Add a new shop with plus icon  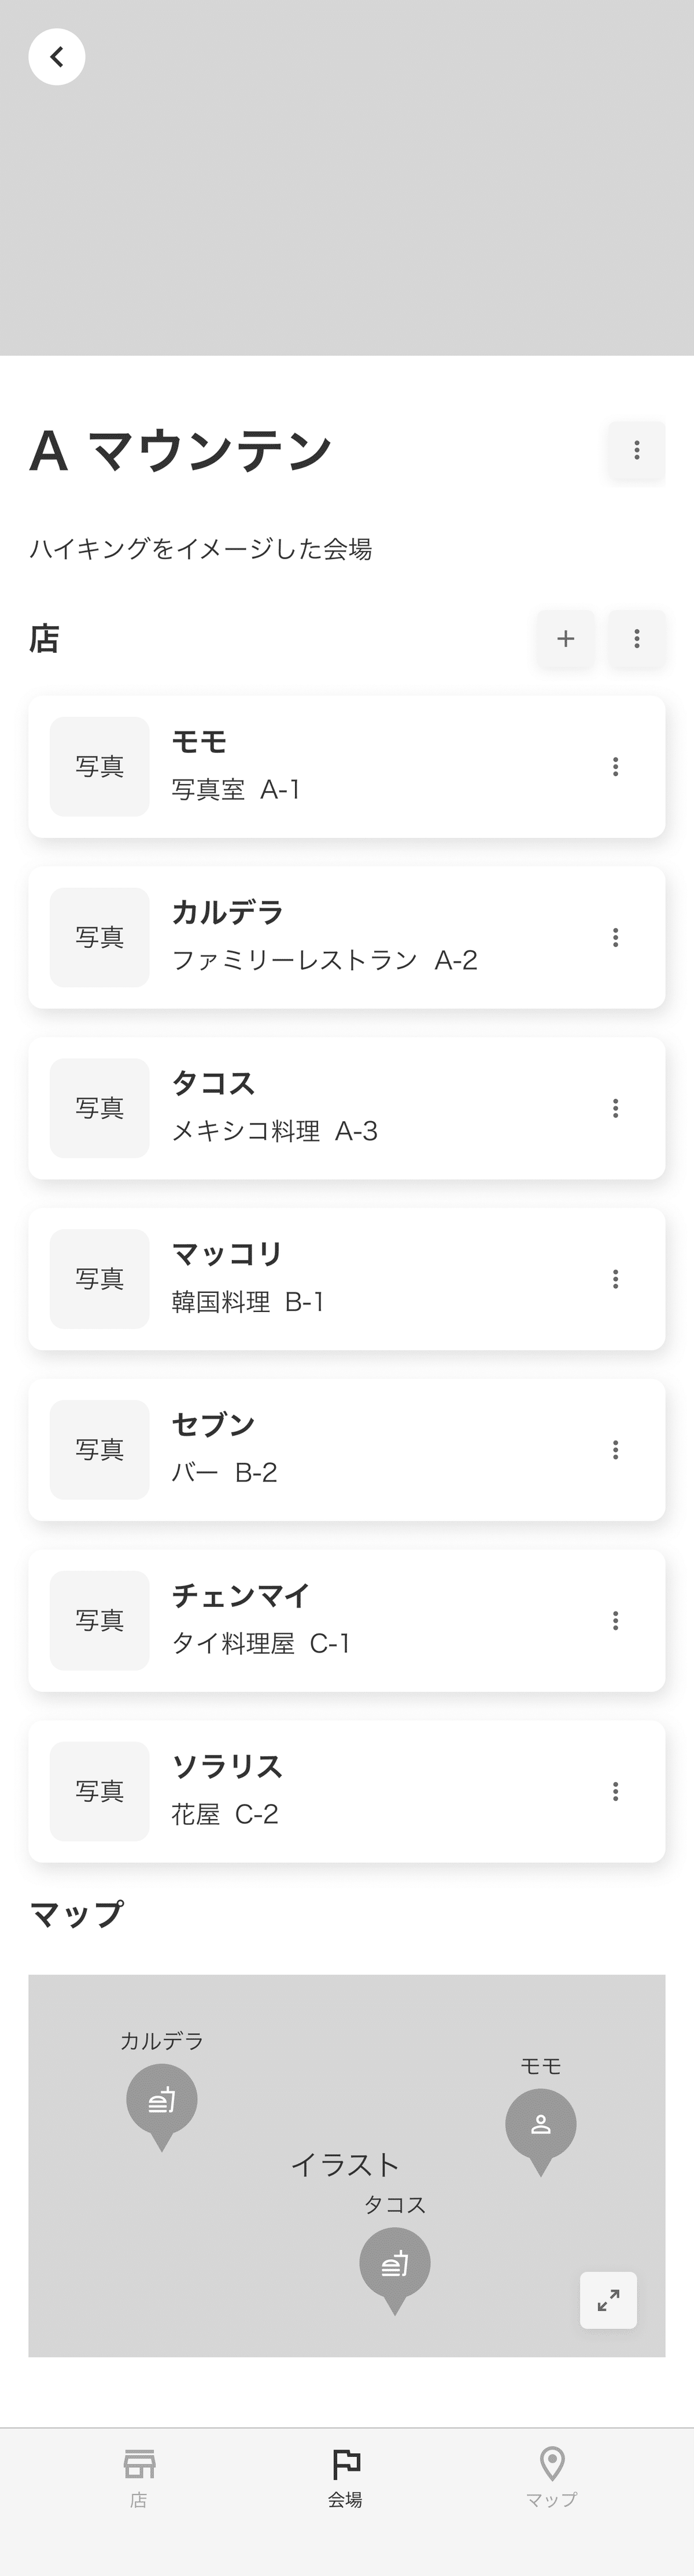[x=566, y=638]
